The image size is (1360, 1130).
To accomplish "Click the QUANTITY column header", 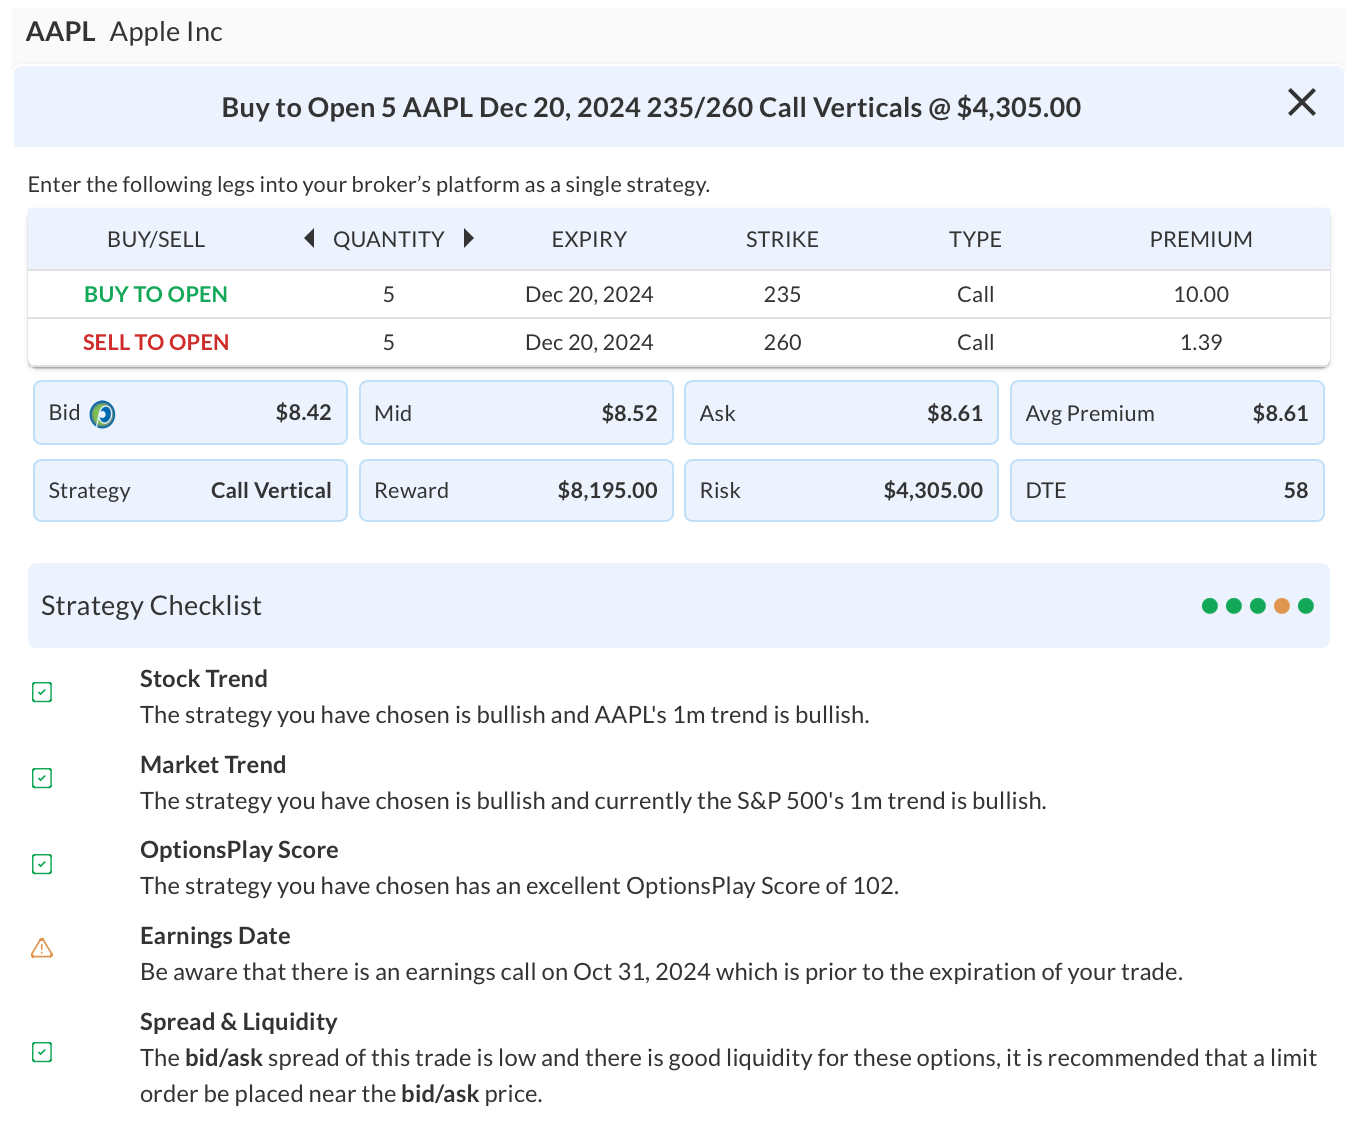I will pyautogui.click(x=388, y=239).
